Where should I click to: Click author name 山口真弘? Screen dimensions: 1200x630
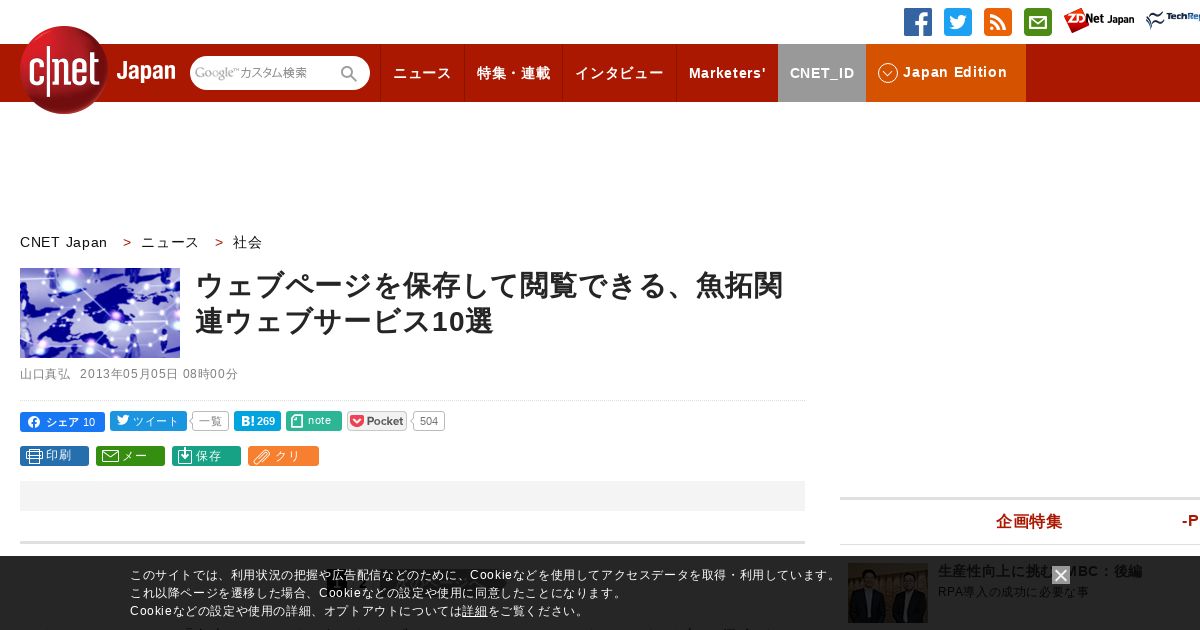(x=45, y=374)
